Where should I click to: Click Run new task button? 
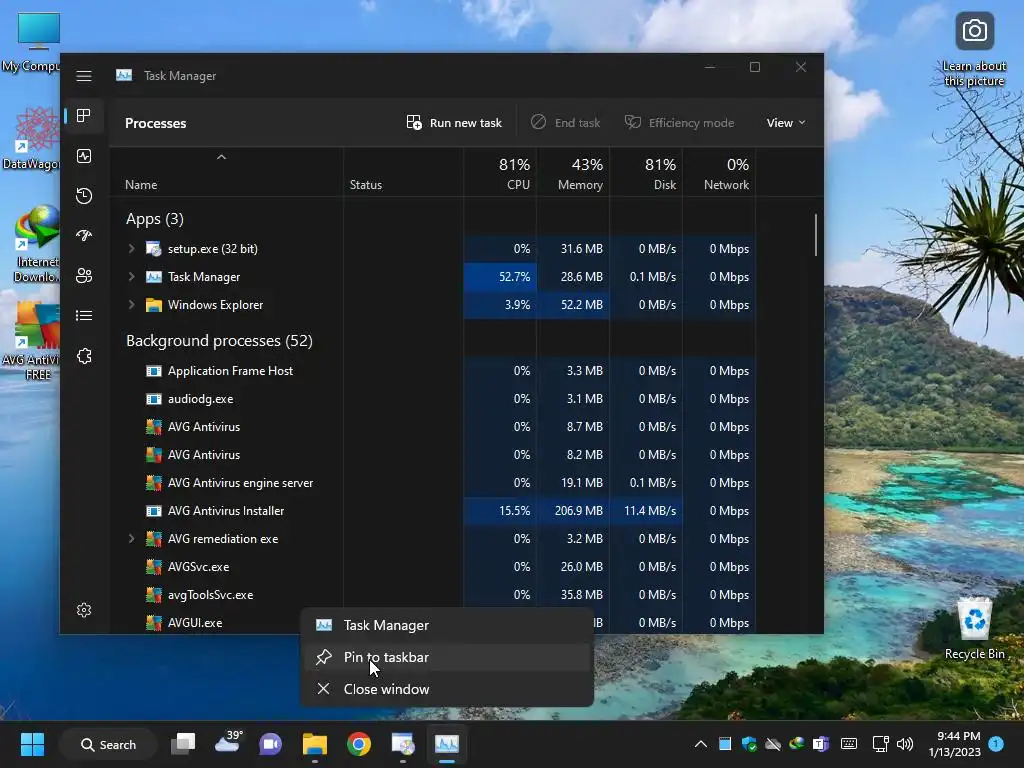tap(454, 123)
